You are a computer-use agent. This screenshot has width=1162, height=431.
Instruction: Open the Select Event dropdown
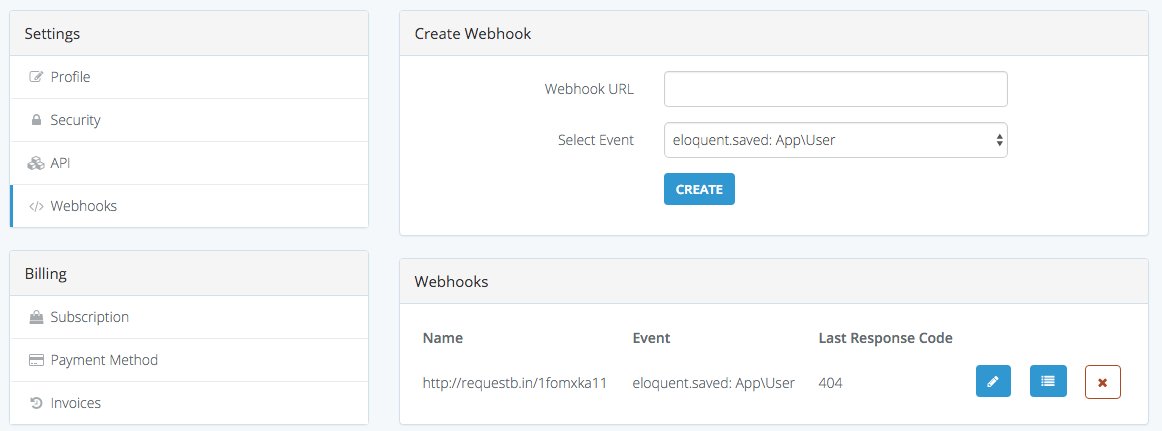click(835, 139)
